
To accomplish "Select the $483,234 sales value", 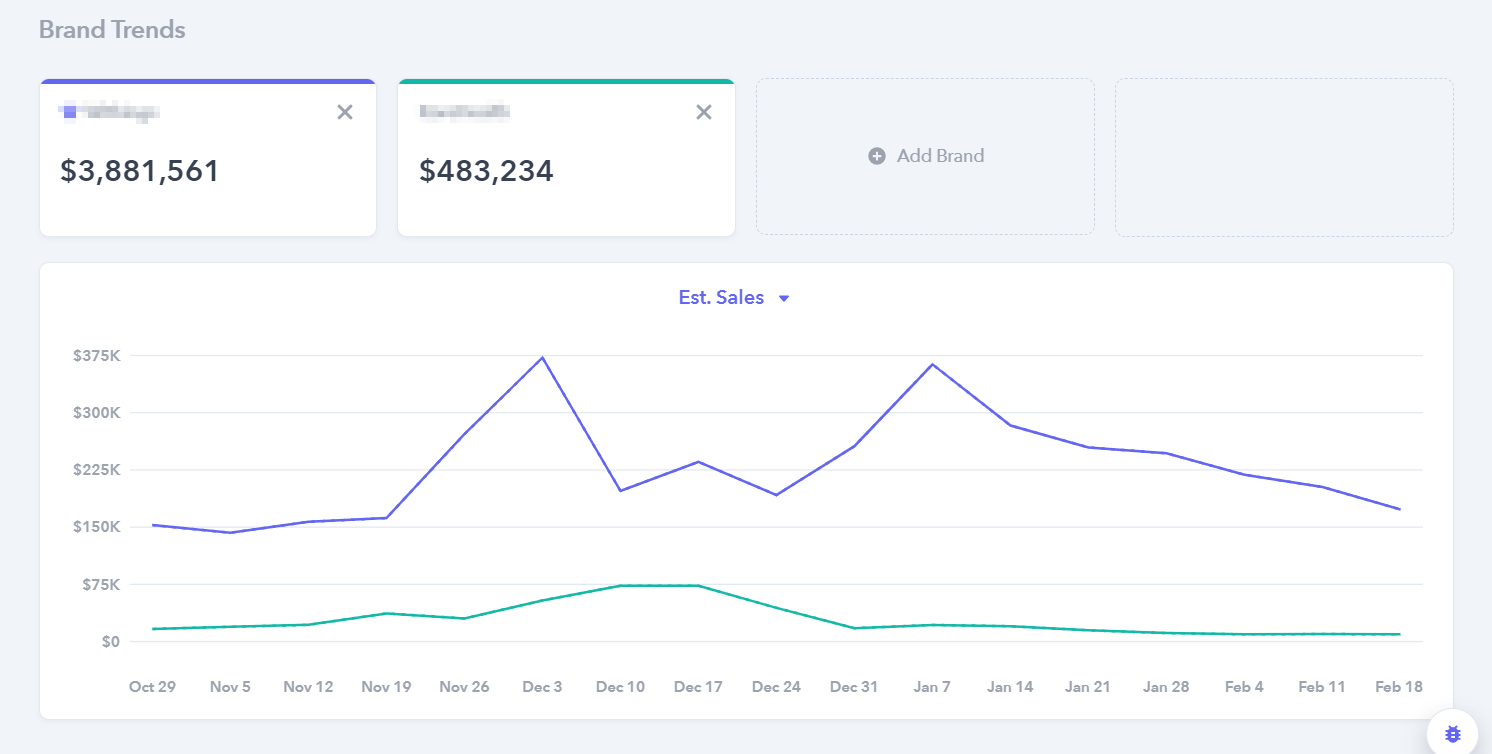I will (486, 171).
